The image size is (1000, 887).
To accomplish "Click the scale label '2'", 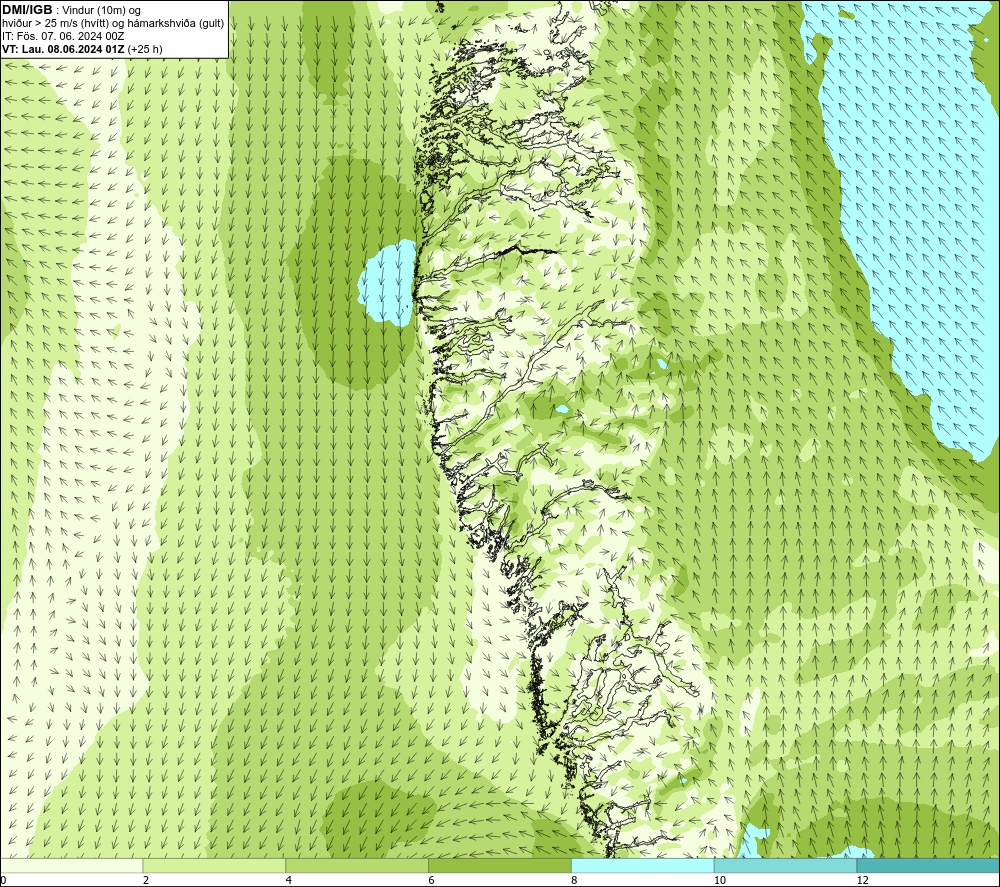I will (146, 880).
